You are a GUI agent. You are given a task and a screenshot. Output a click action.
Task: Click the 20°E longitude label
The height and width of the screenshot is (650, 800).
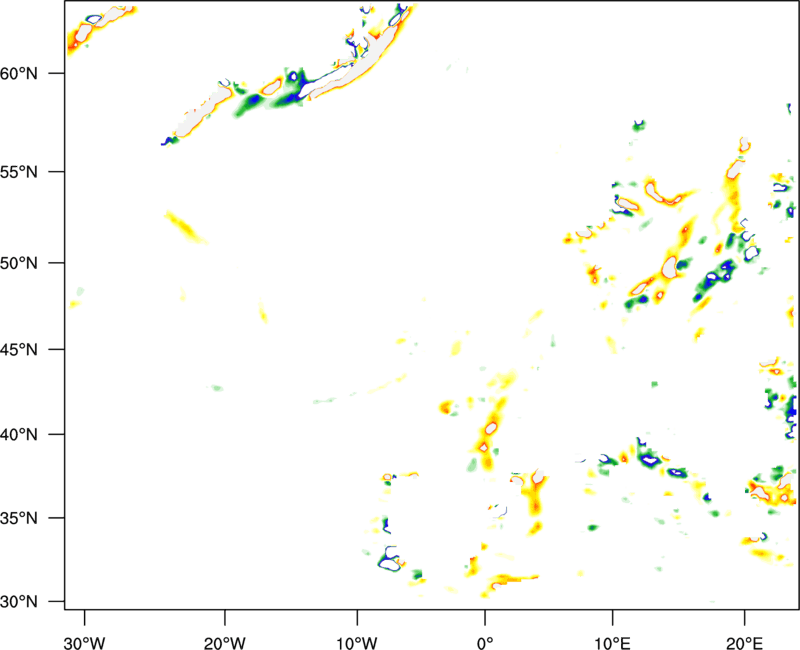pyautogui.click(x=744, y=643)
